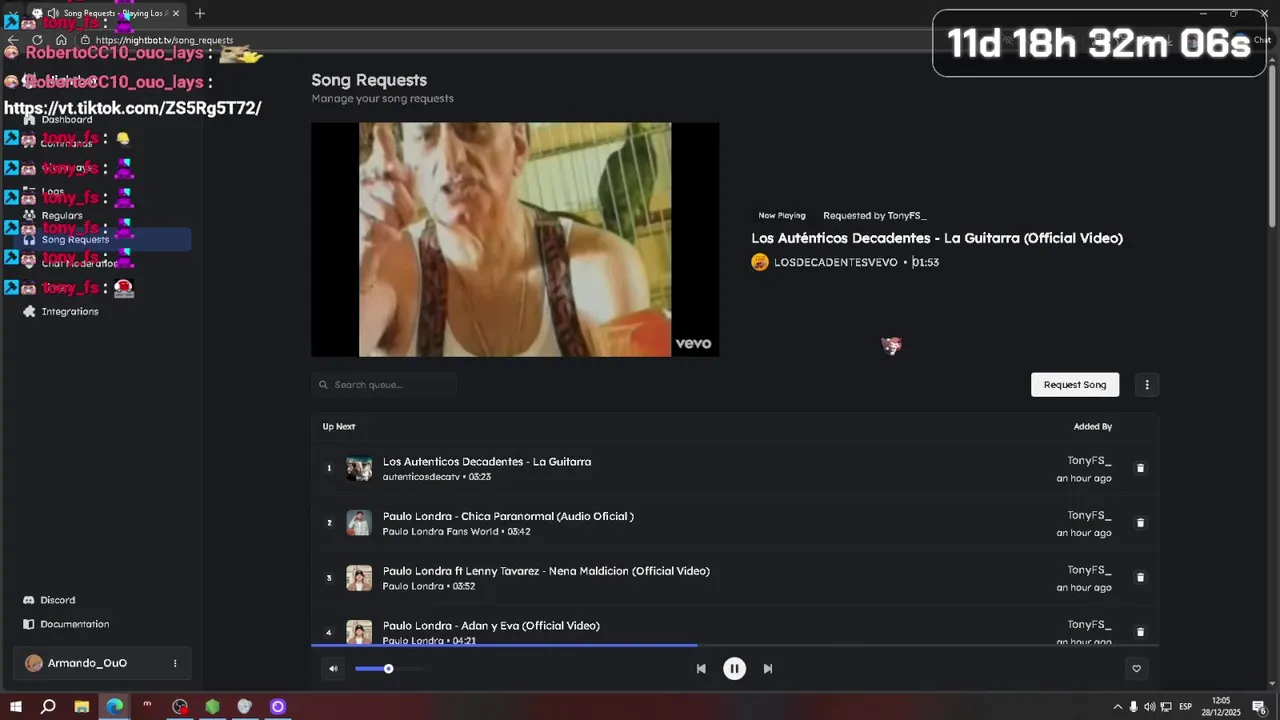Open Windows taskbar search

tap(48, 707)
